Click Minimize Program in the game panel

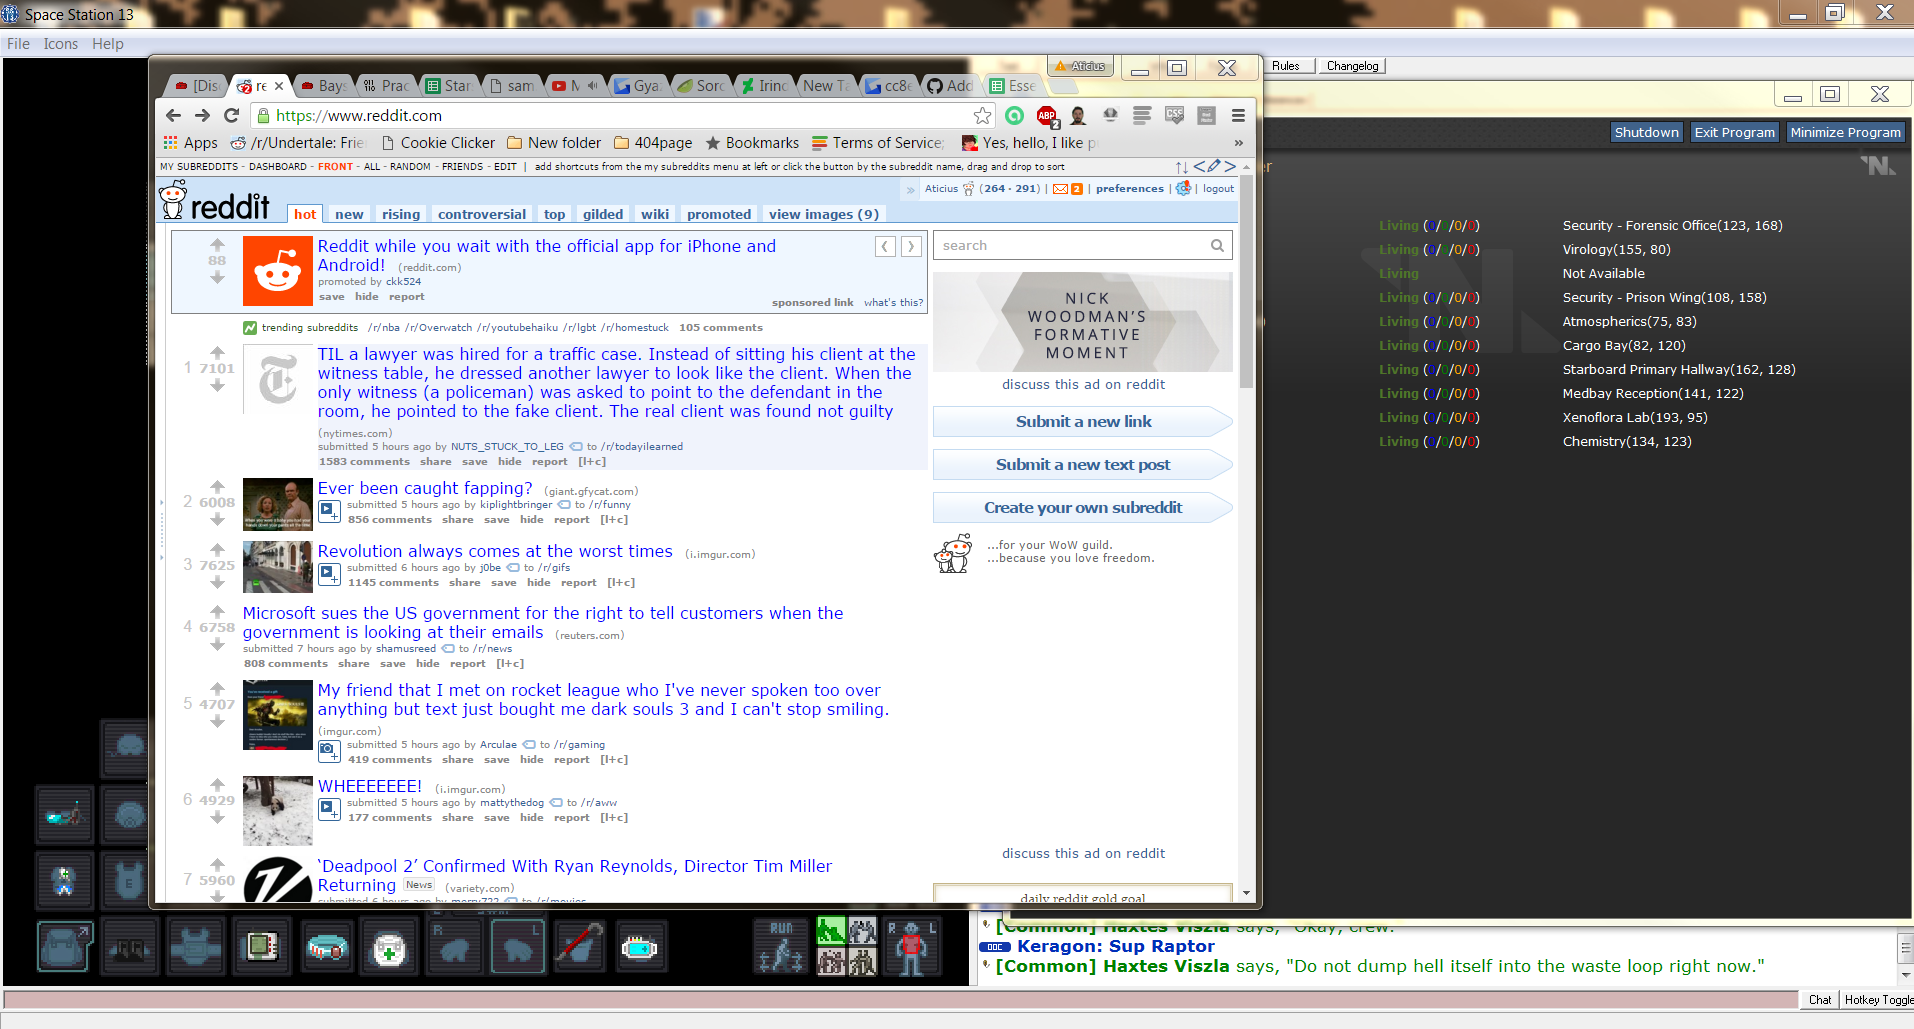1845,132
